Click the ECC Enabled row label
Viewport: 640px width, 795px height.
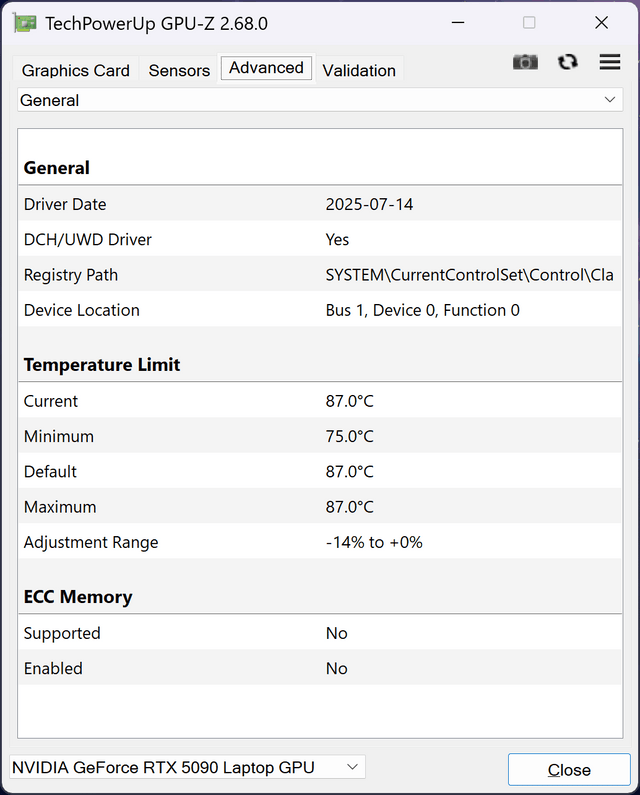[x=53, y=668]
